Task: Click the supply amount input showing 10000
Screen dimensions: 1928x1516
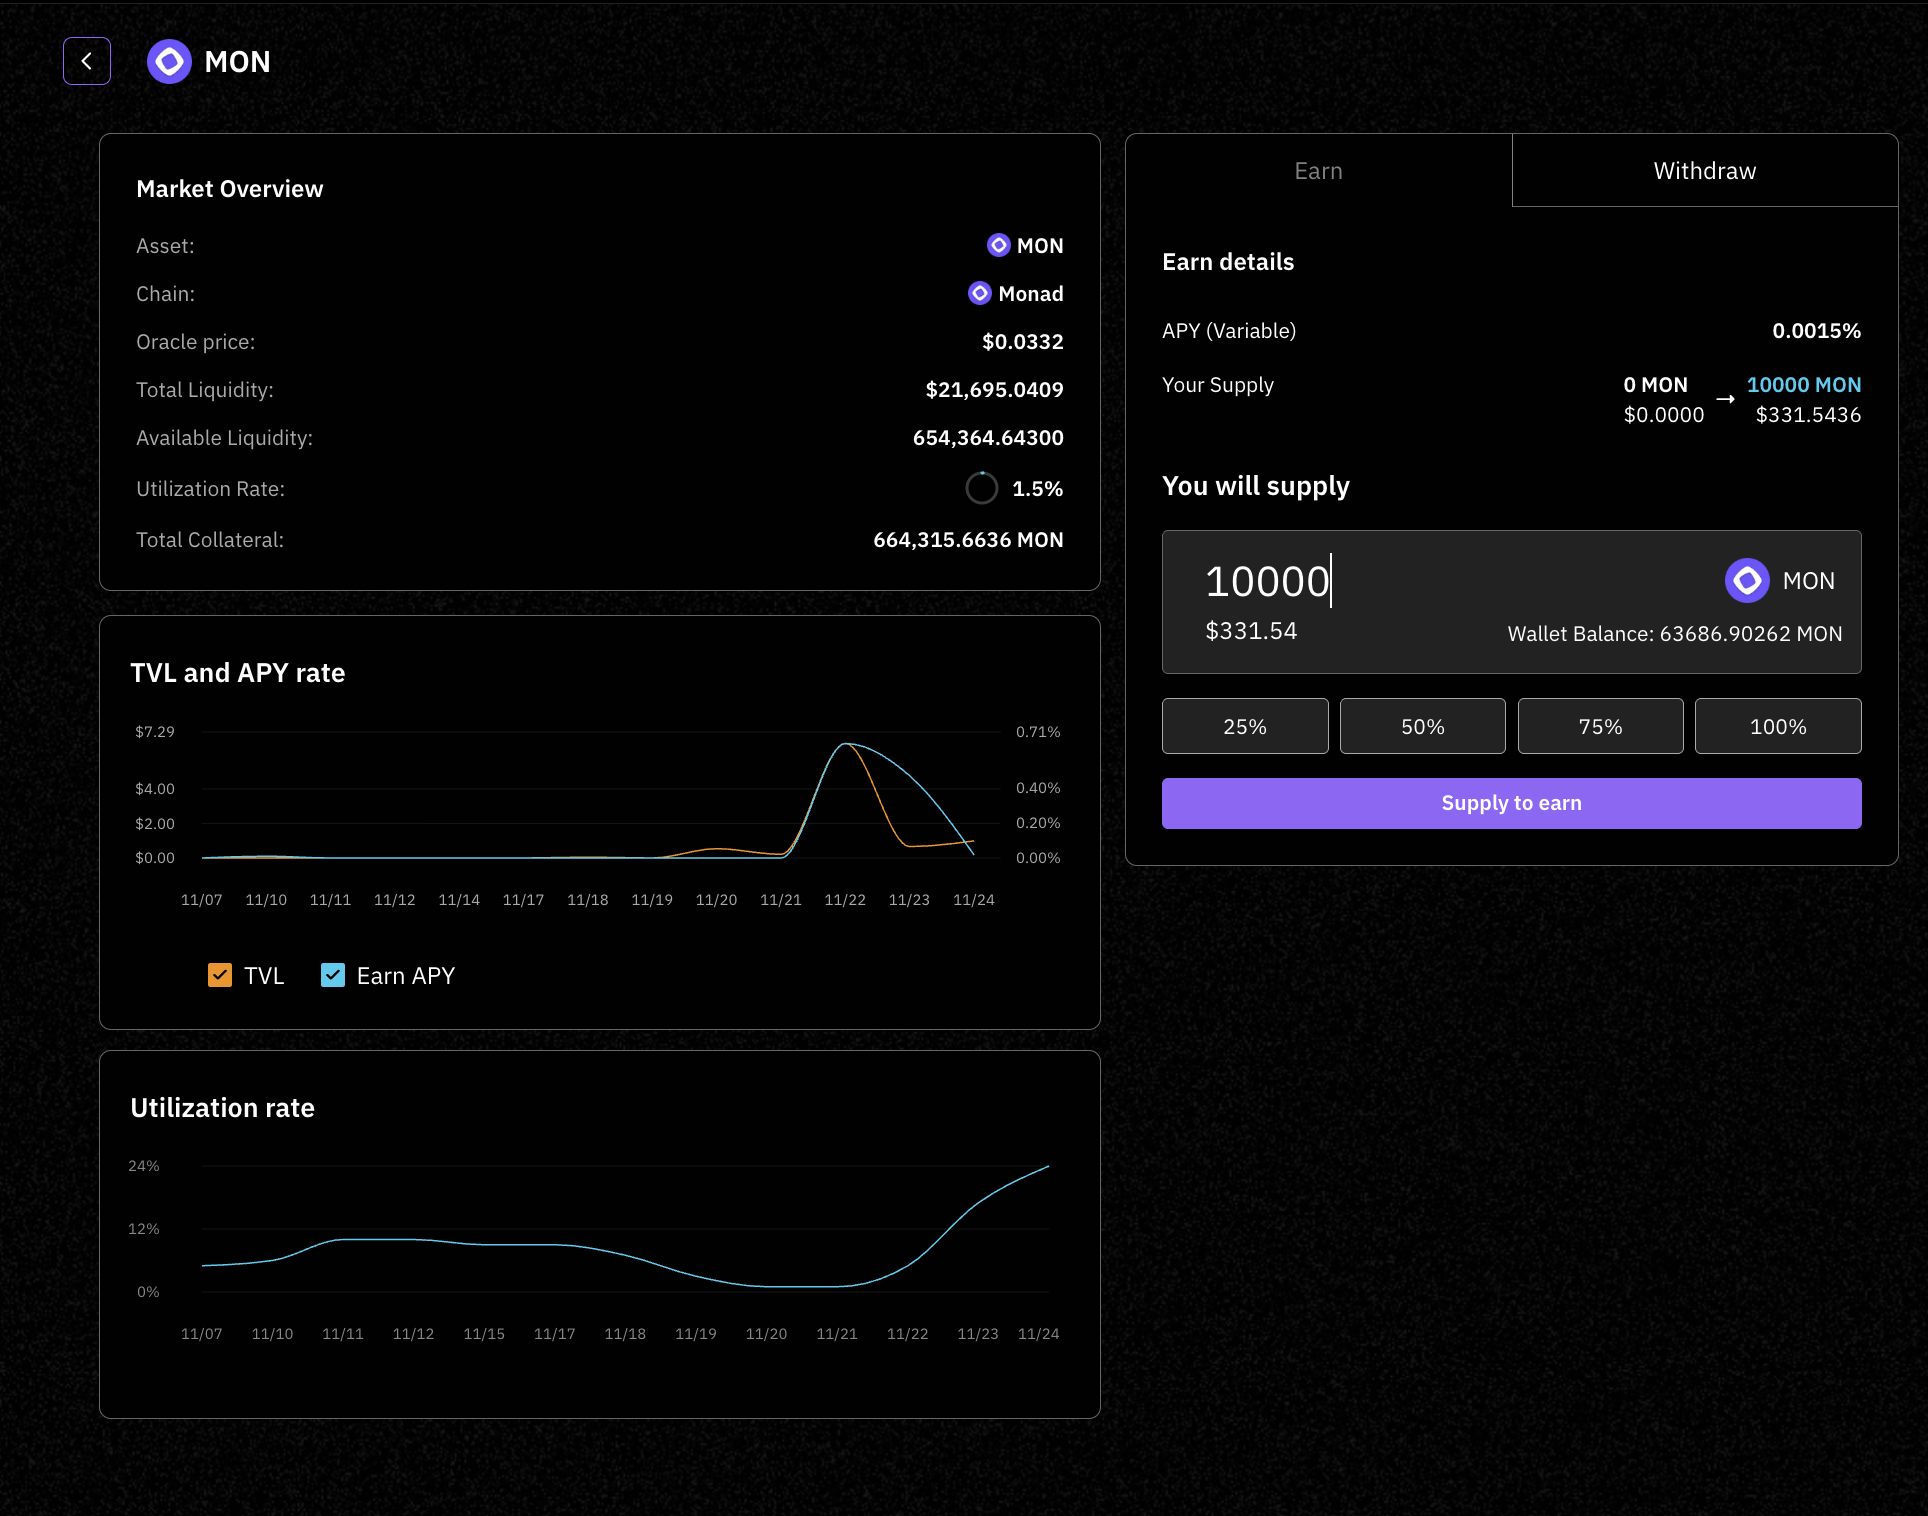Action: [1267, 582]
